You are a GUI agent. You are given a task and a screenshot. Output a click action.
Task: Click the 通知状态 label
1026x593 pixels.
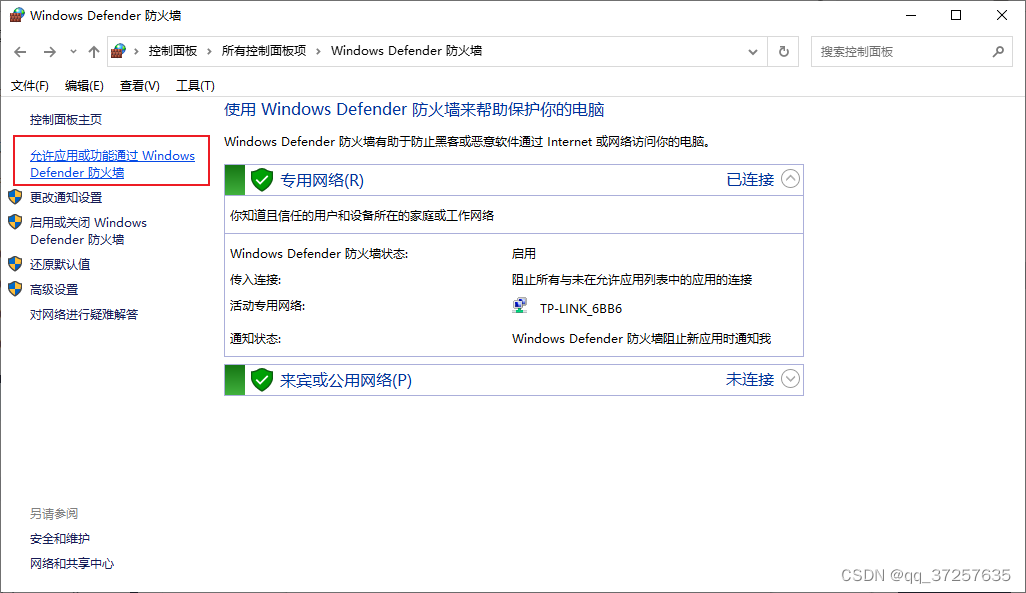point(255,339)
